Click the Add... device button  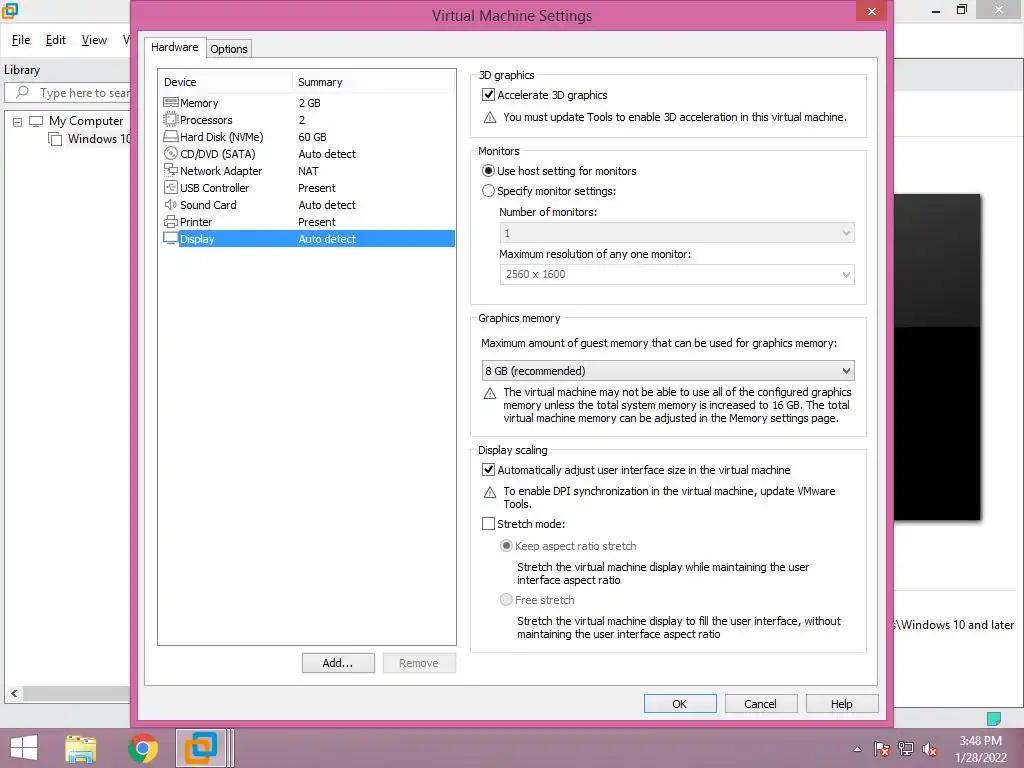point(338,663)
